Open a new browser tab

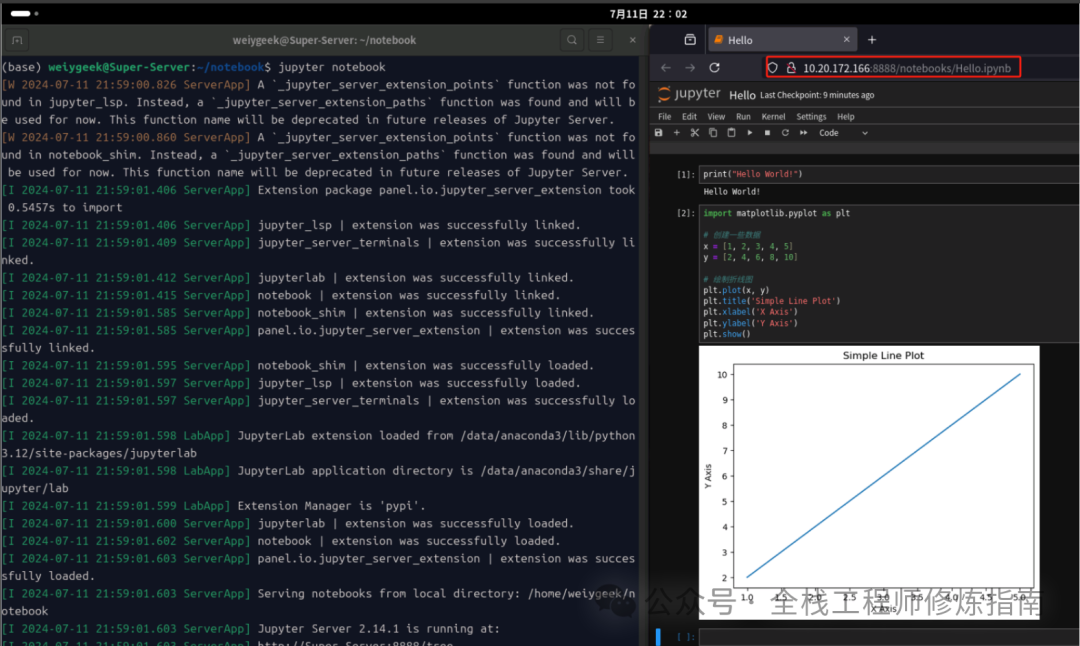click(871, 40)
